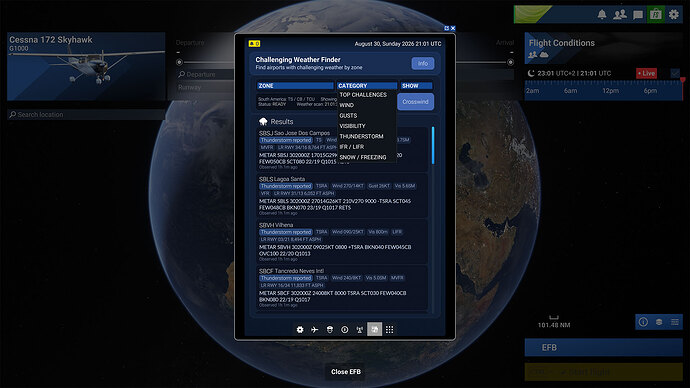690x388 pixels.
Task: Select the highlighted weather finder toolbar icon
Action: click(374, 329)
